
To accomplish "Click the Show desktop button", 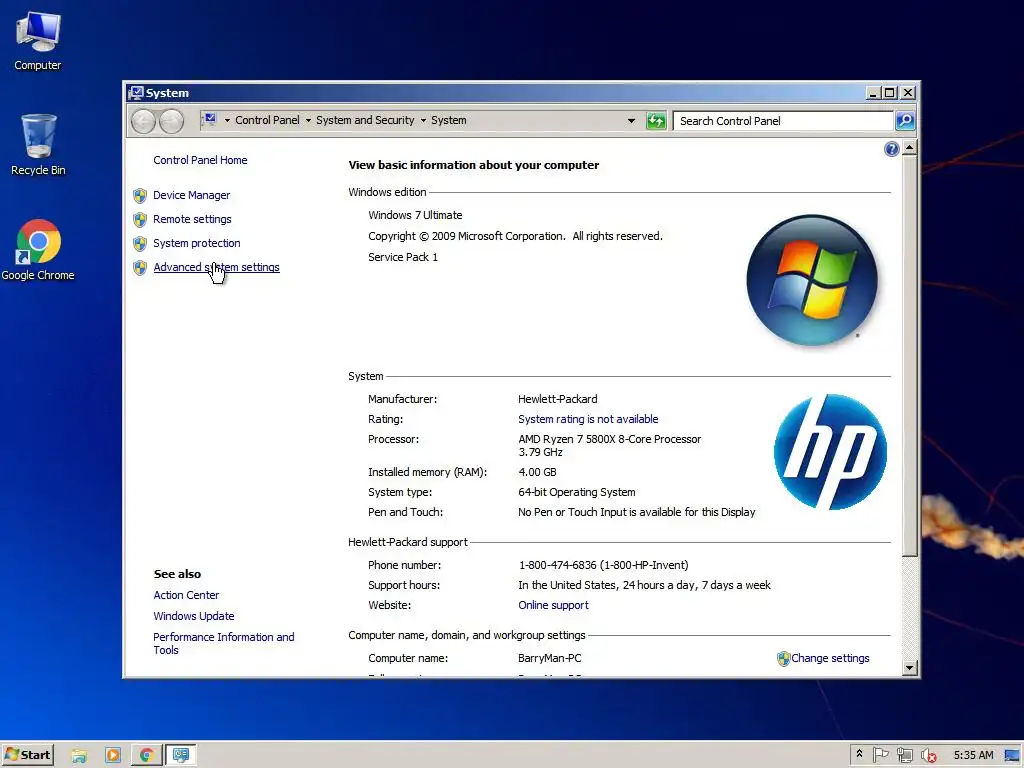I will 1013,755.
